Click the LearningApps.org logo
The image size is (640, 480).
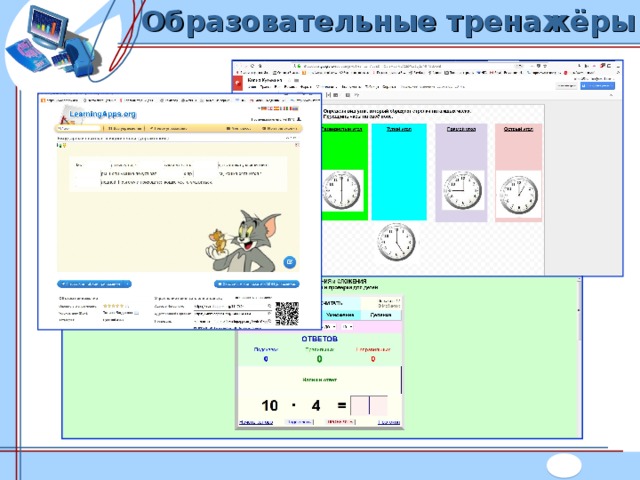click(98, 115)
